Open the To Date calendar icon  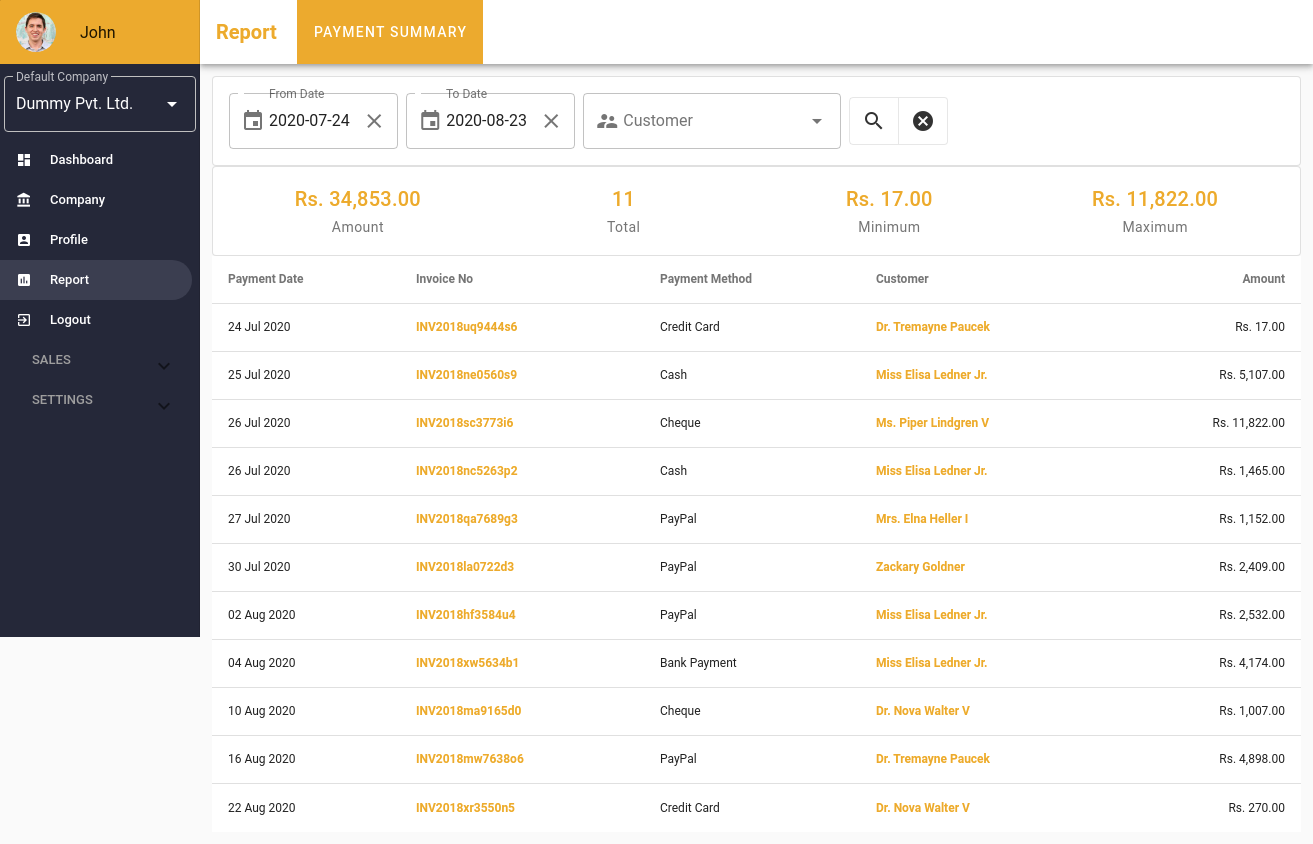coord(430,121)
